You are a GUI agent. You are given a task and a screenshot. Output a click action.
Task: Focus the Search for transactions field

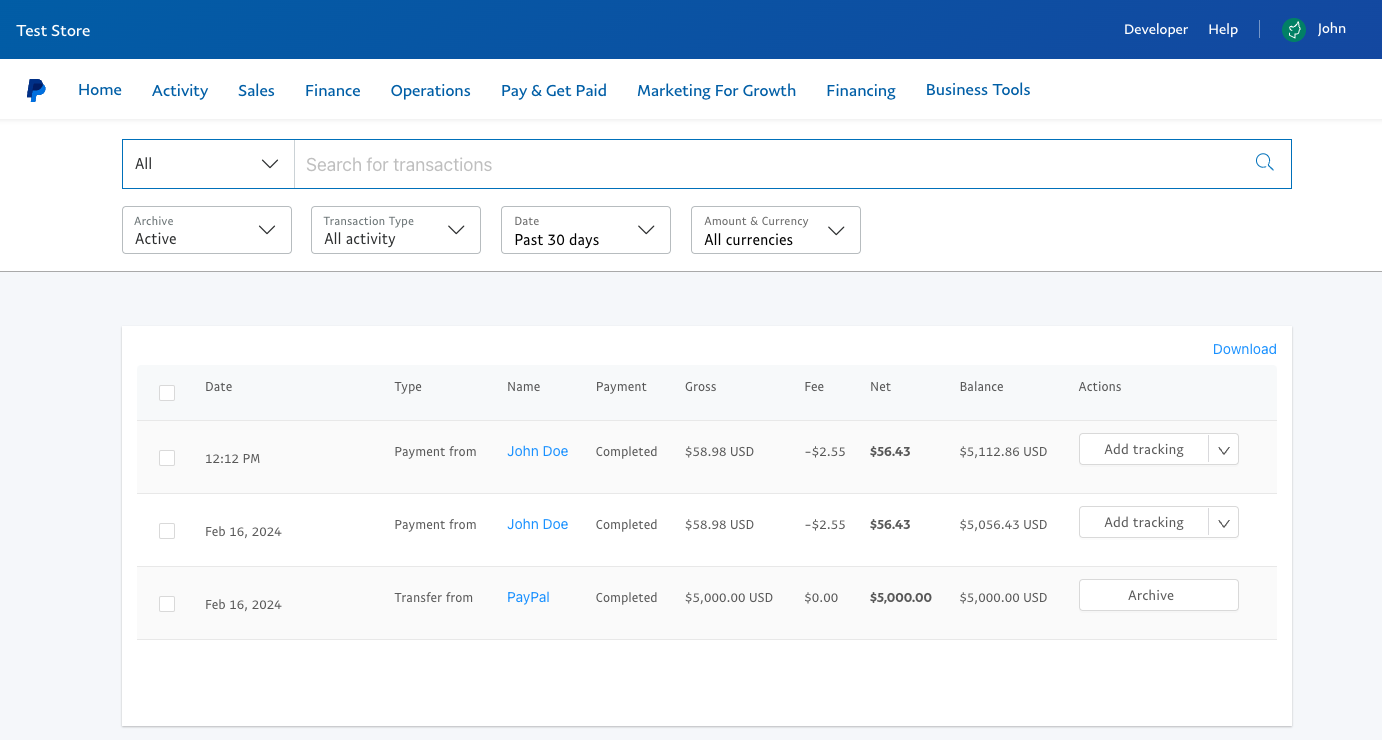pos(770,164)
